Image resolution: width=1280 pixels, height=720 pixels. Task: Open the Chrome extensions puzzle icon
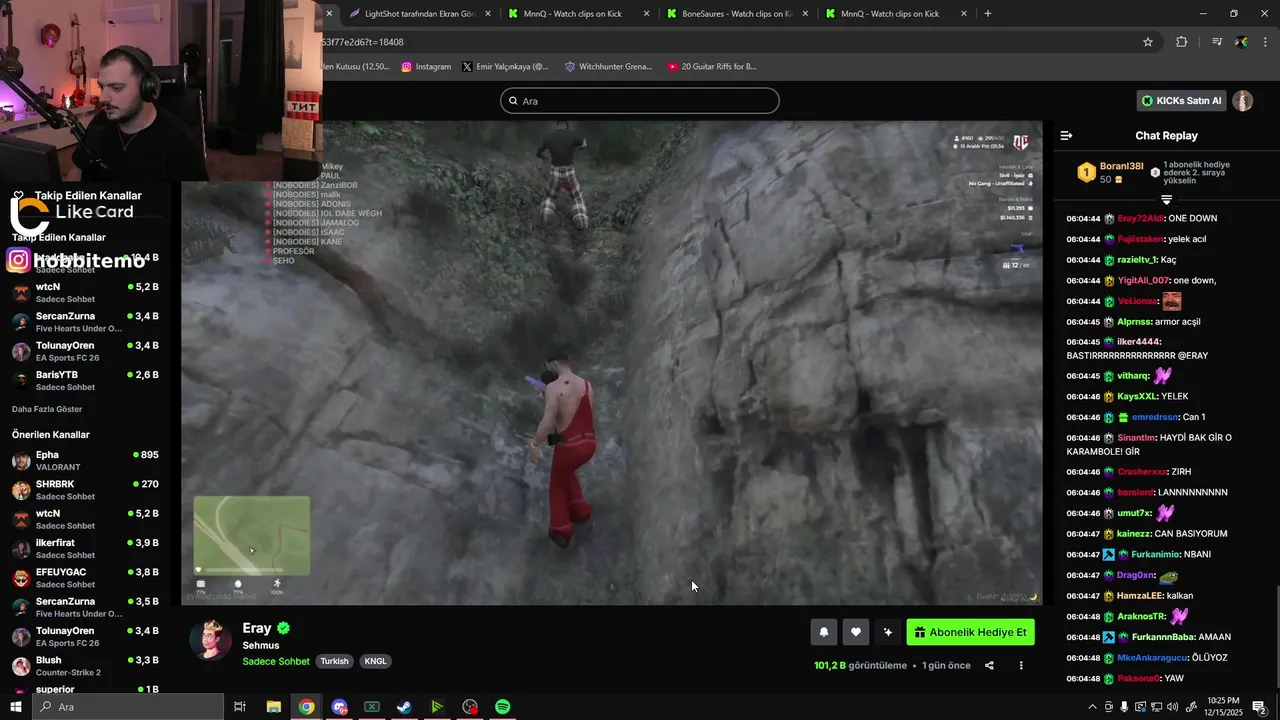(x=1182, y=42)
